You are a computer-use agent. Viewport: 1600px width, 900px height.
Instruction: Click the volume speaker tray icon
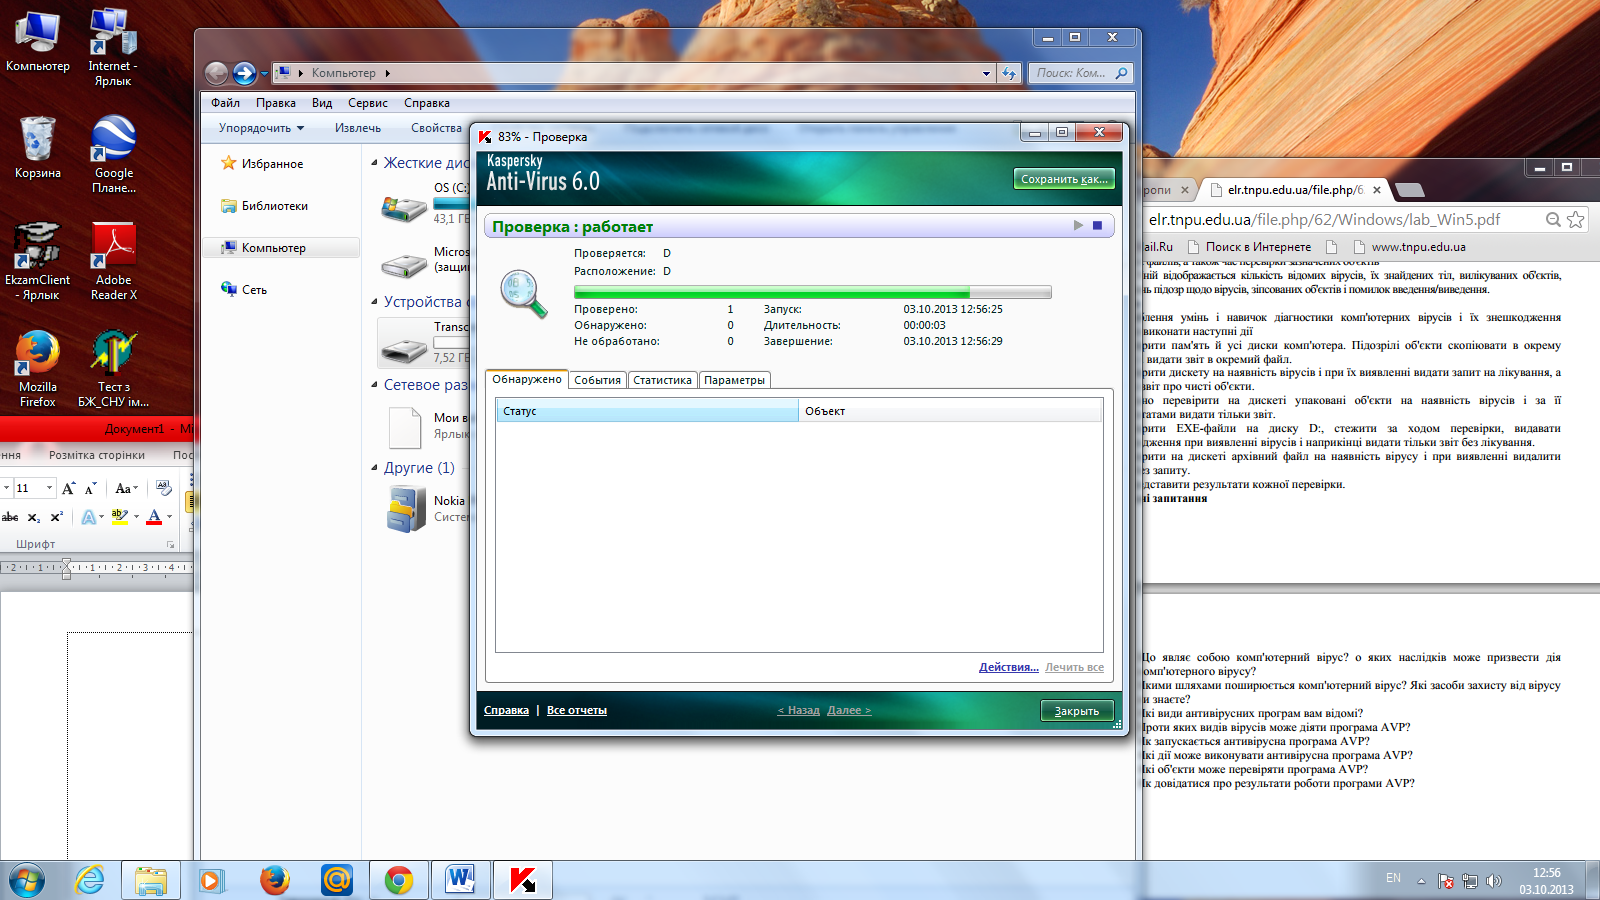[x=1493, y=881]
